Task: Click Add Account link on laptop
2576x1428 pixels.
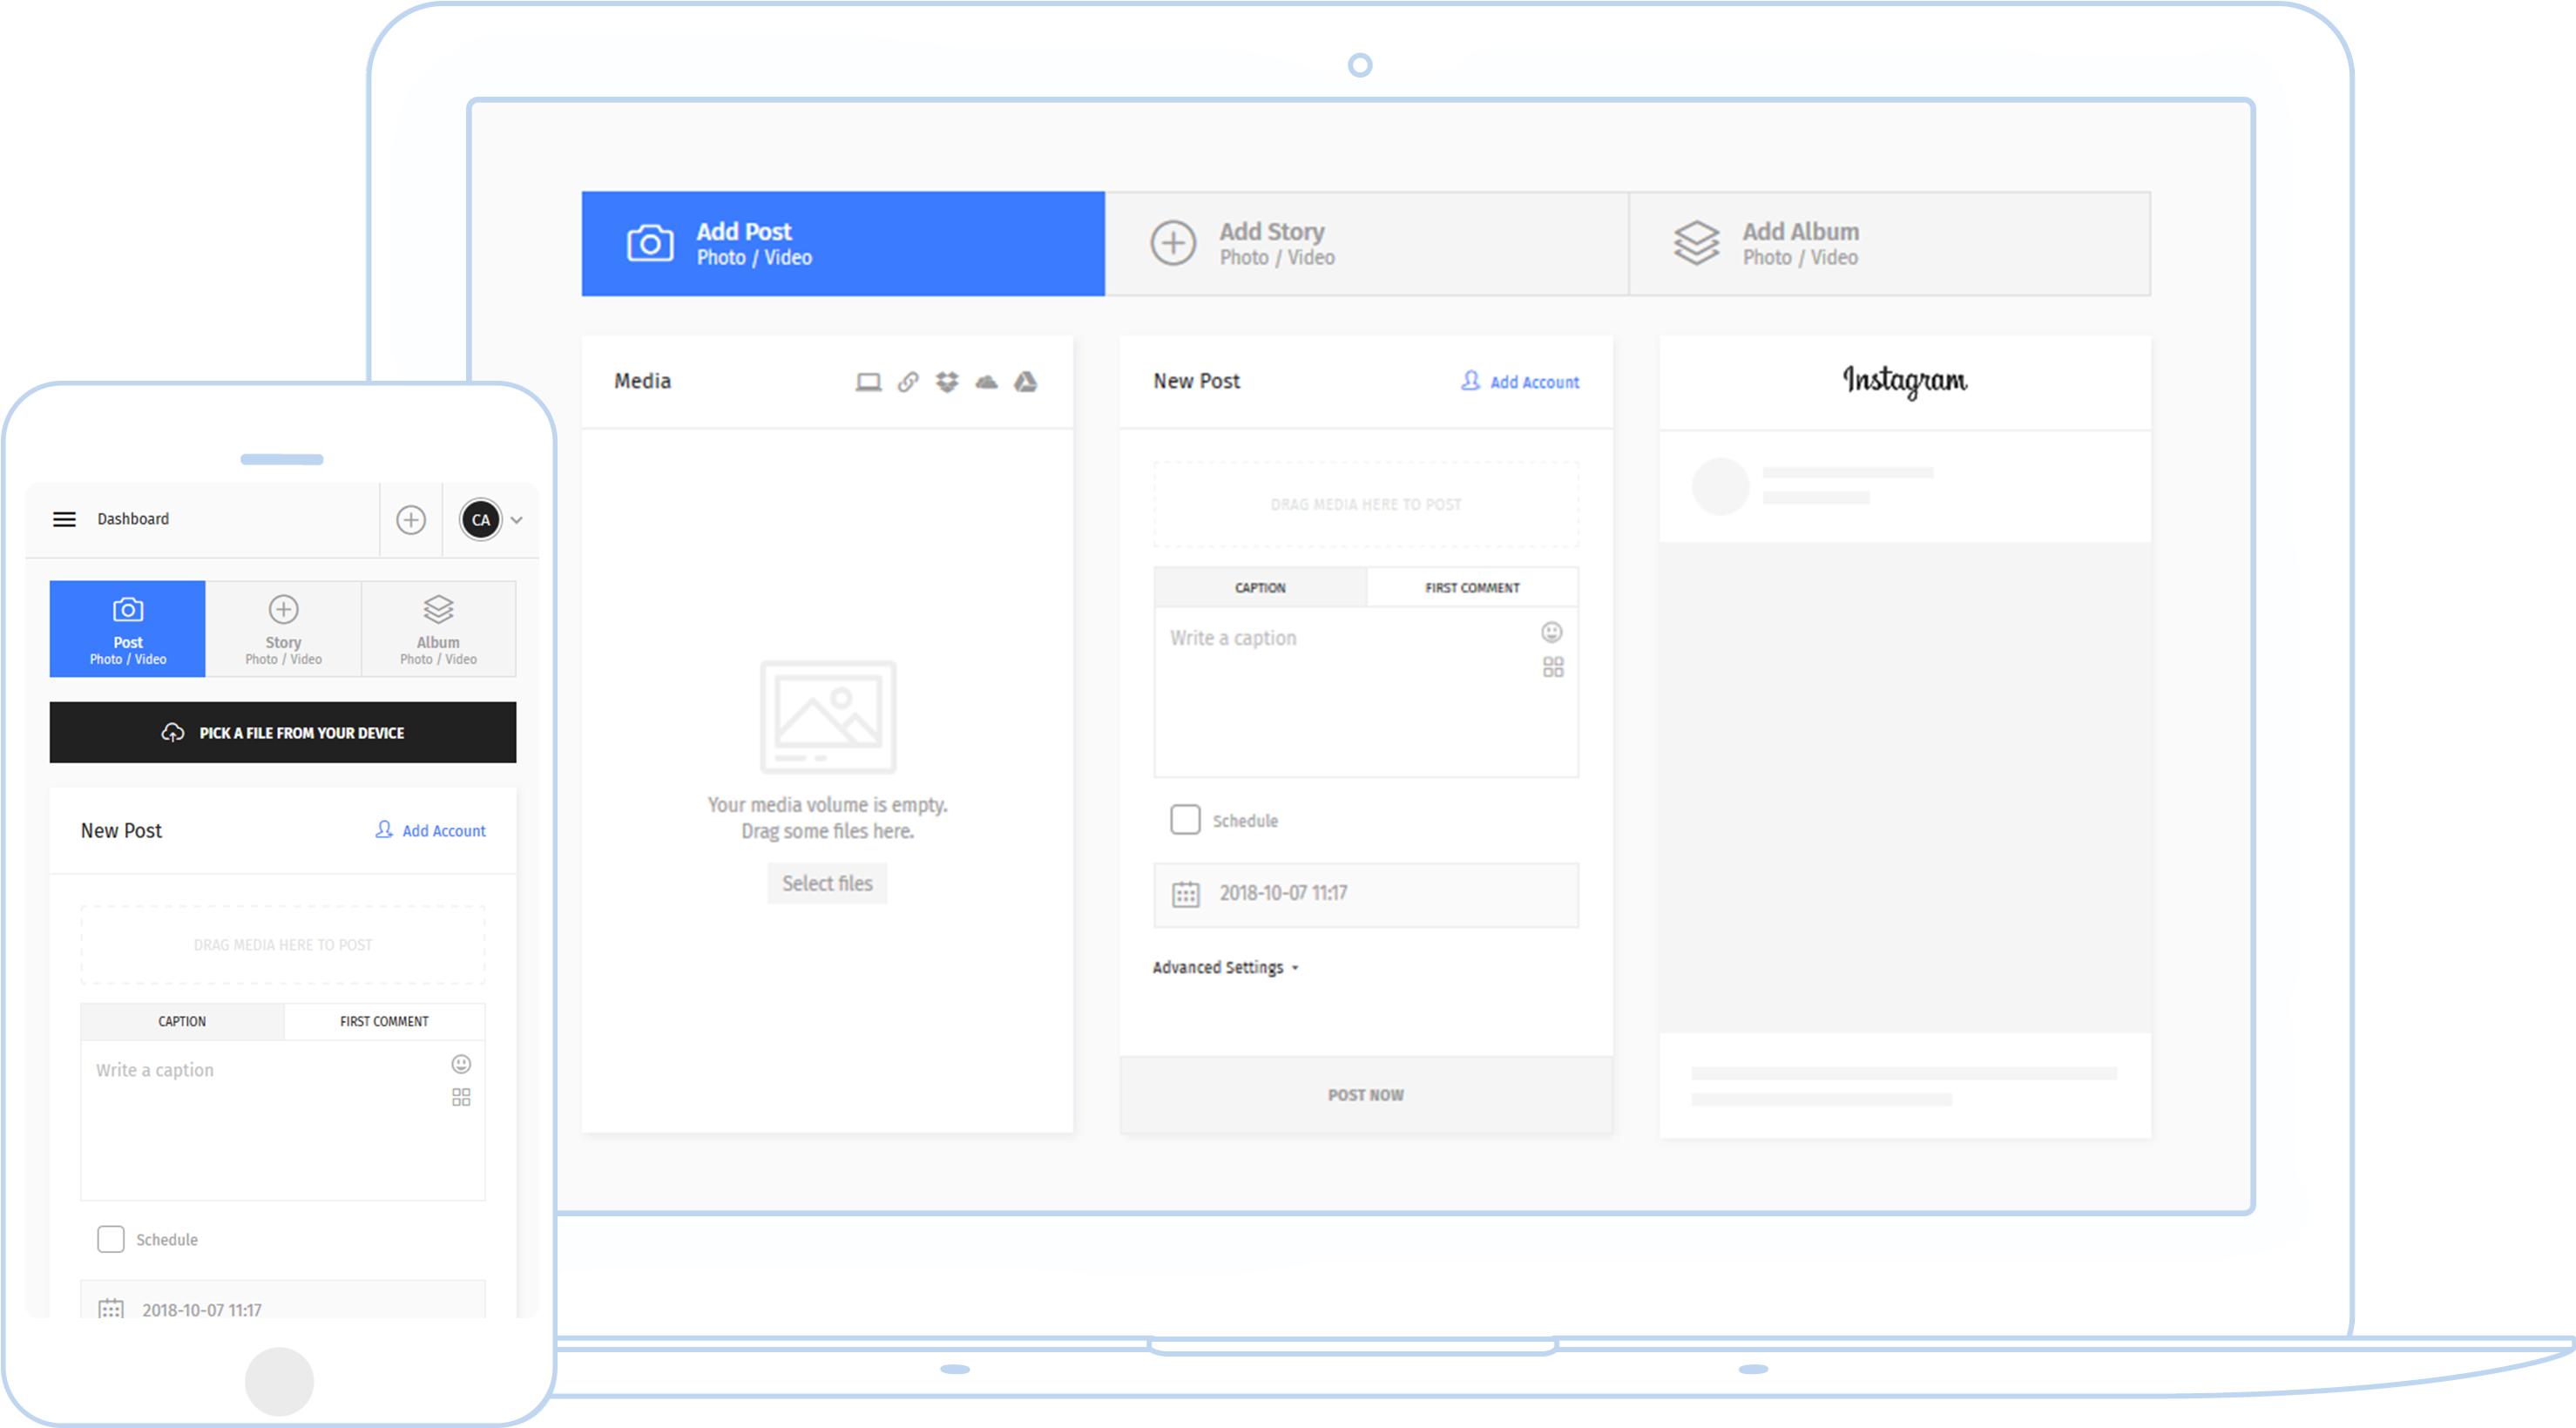Action: [1520, 382]
